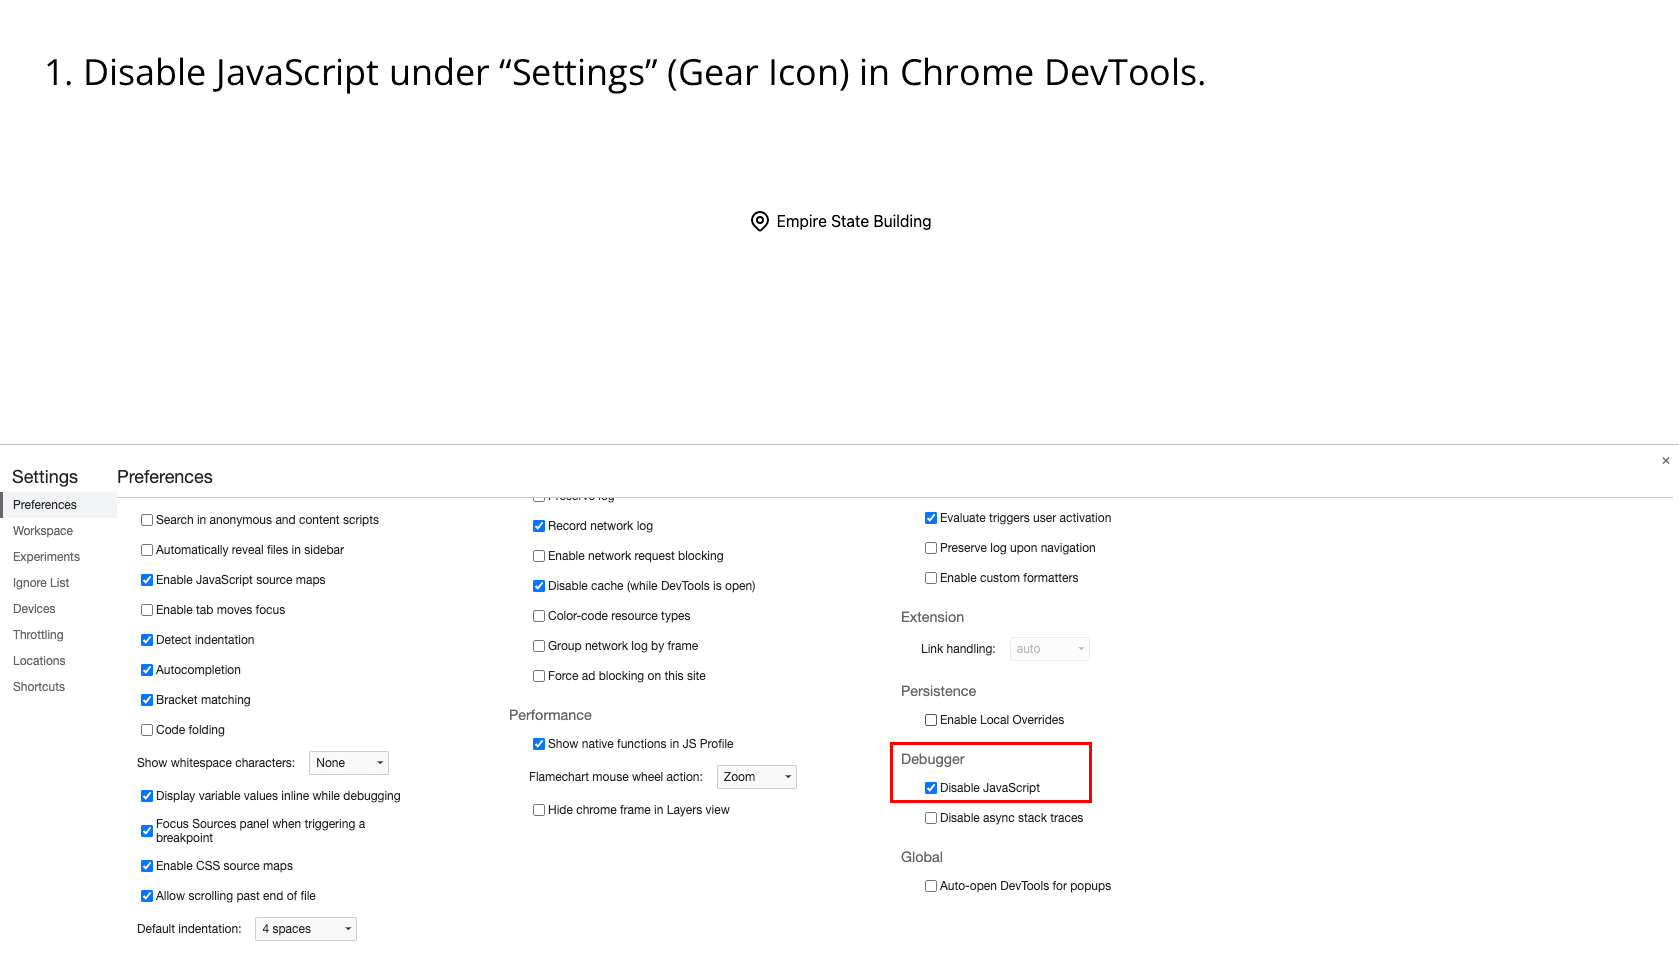The width and height of the screenshot is (1679, 968).
Task: Enable Disable async stack traces checkbox
Action: pos(931,818)
